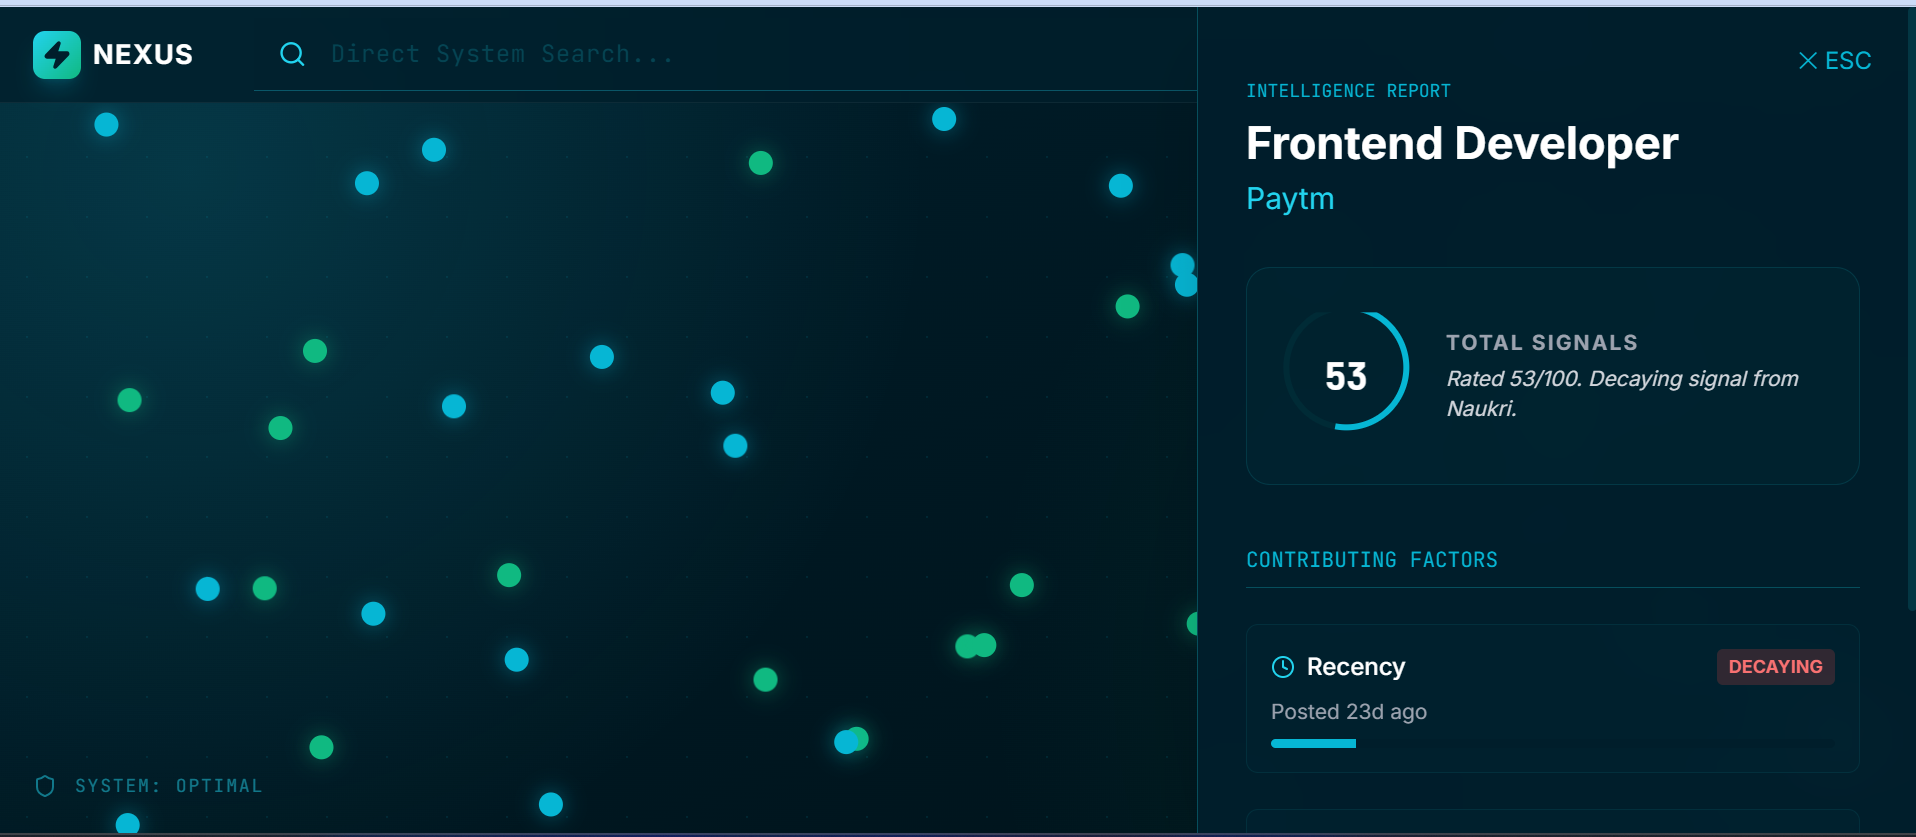Click the green node nearest the search bar
Screen dimensions: 1916x837
[761, 163]
